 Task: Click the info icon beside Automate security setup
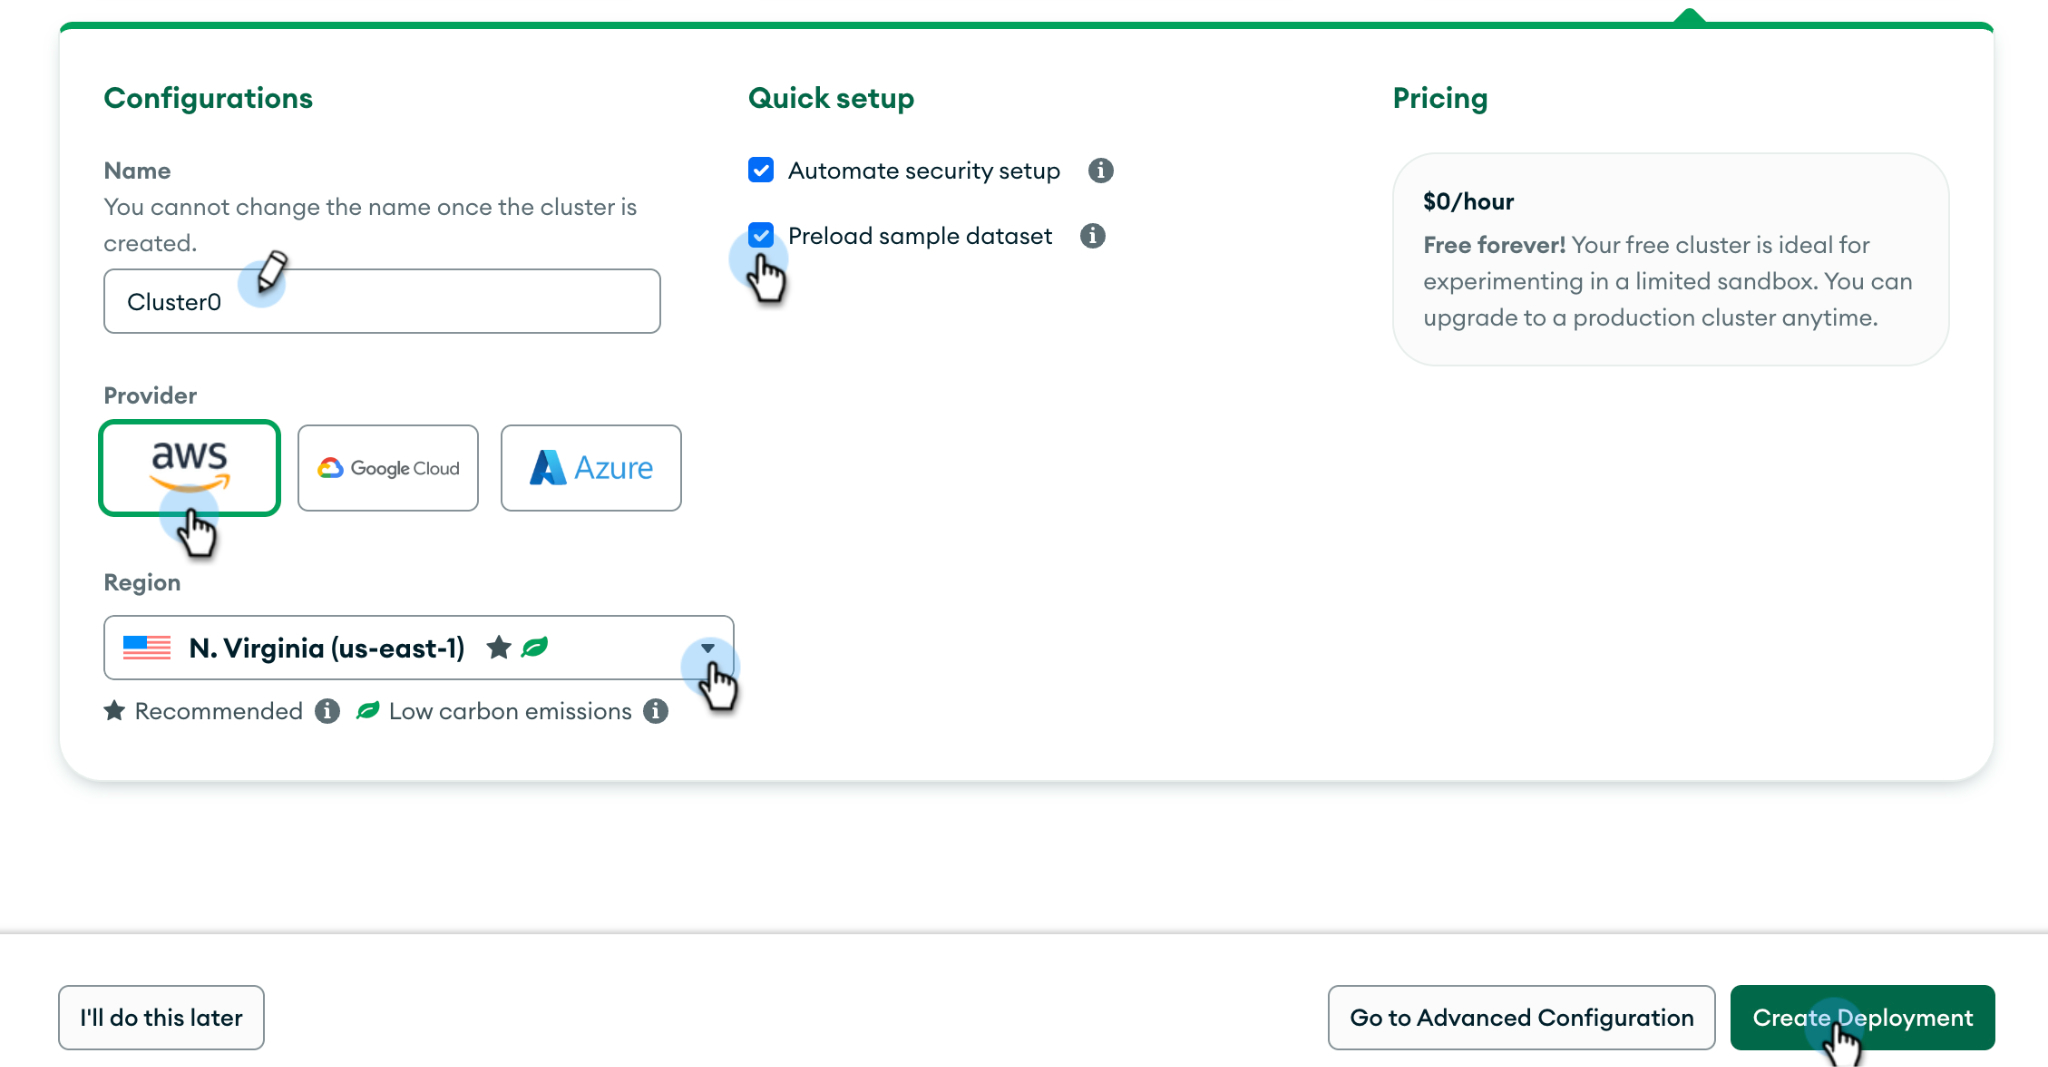tap(1100, 171)
